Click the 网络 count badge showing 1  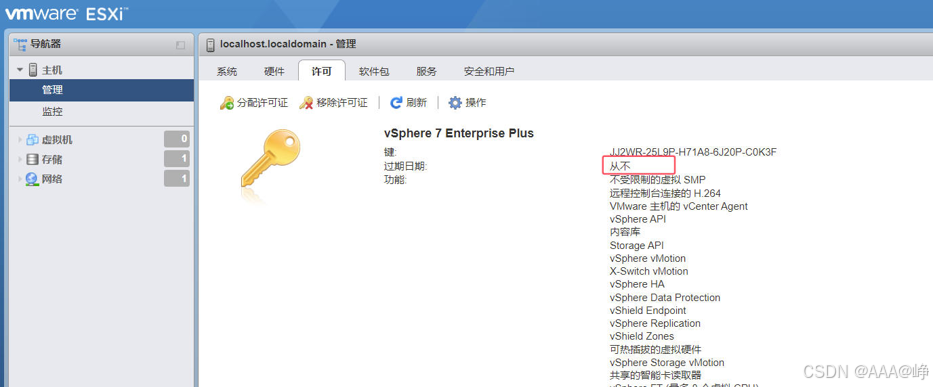177,179
